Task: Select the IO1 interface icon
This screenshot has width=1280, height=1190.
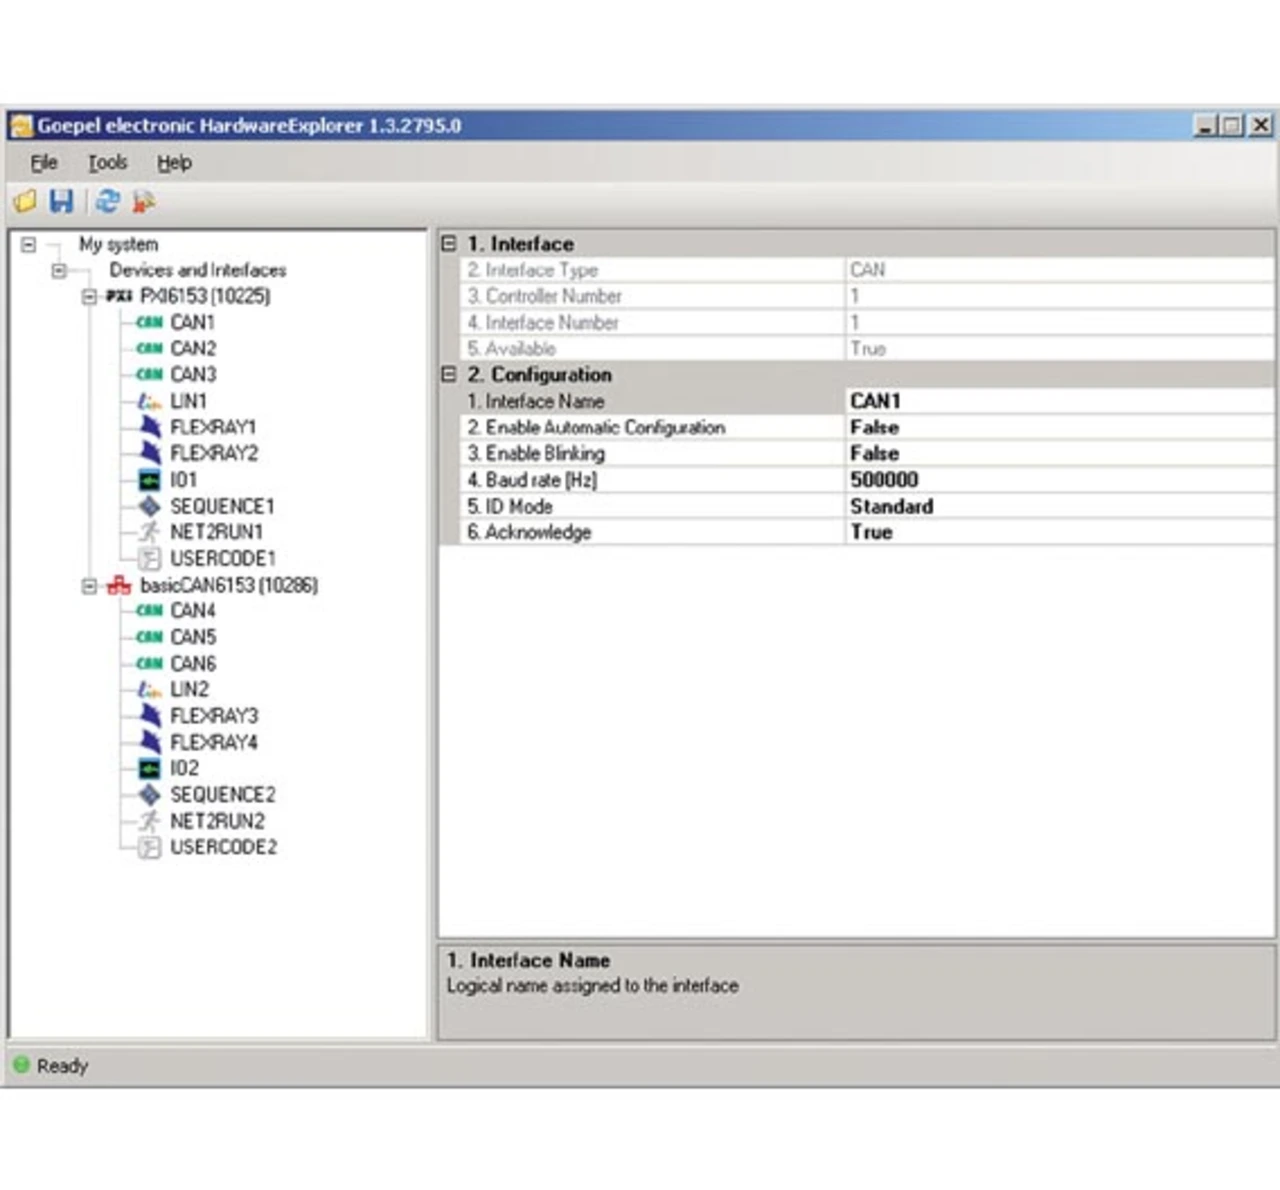Action: click(149, 480)
